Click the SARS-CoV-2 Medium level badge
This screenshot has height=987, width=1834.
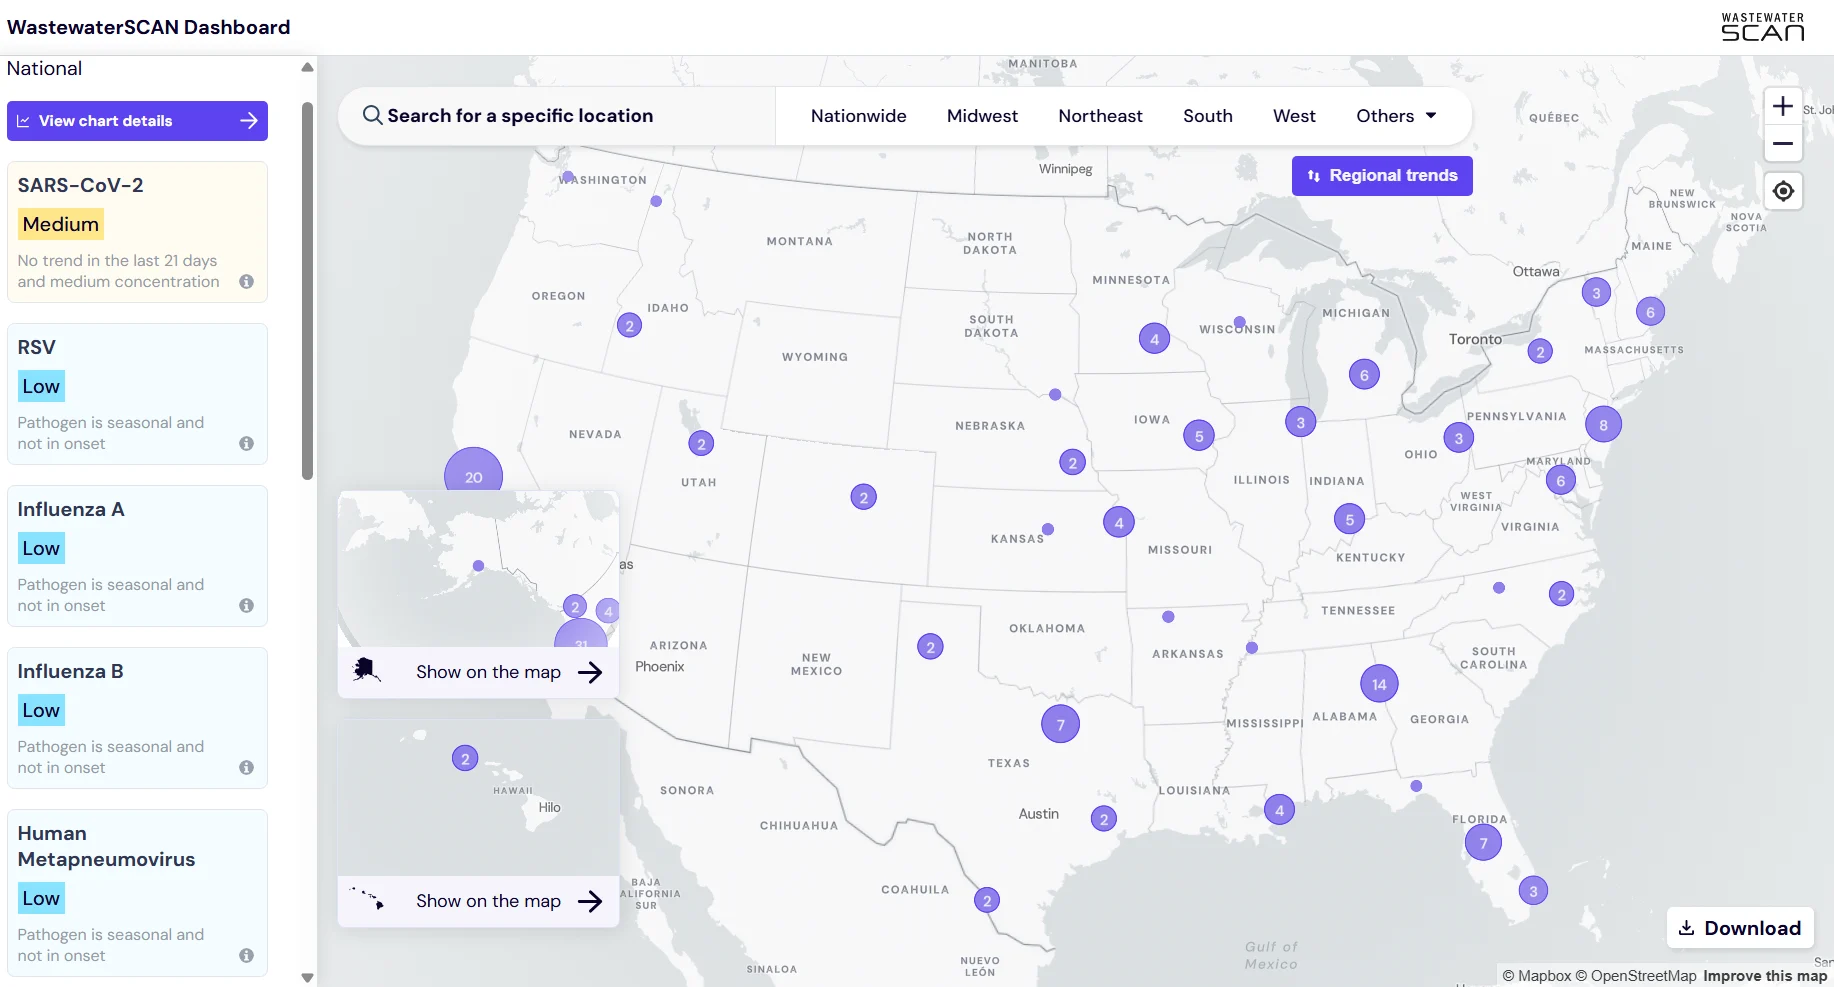point(61,225)
